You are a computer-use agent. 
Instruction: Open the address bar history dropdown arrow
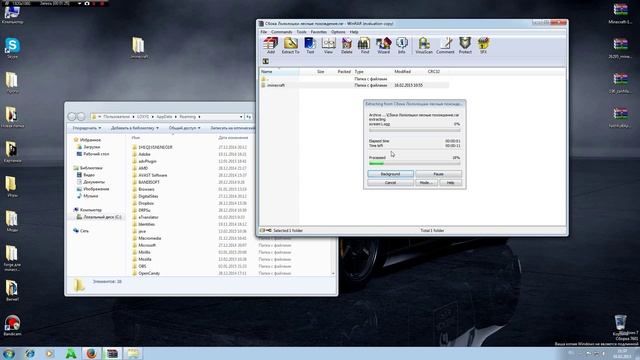[241, 117]
